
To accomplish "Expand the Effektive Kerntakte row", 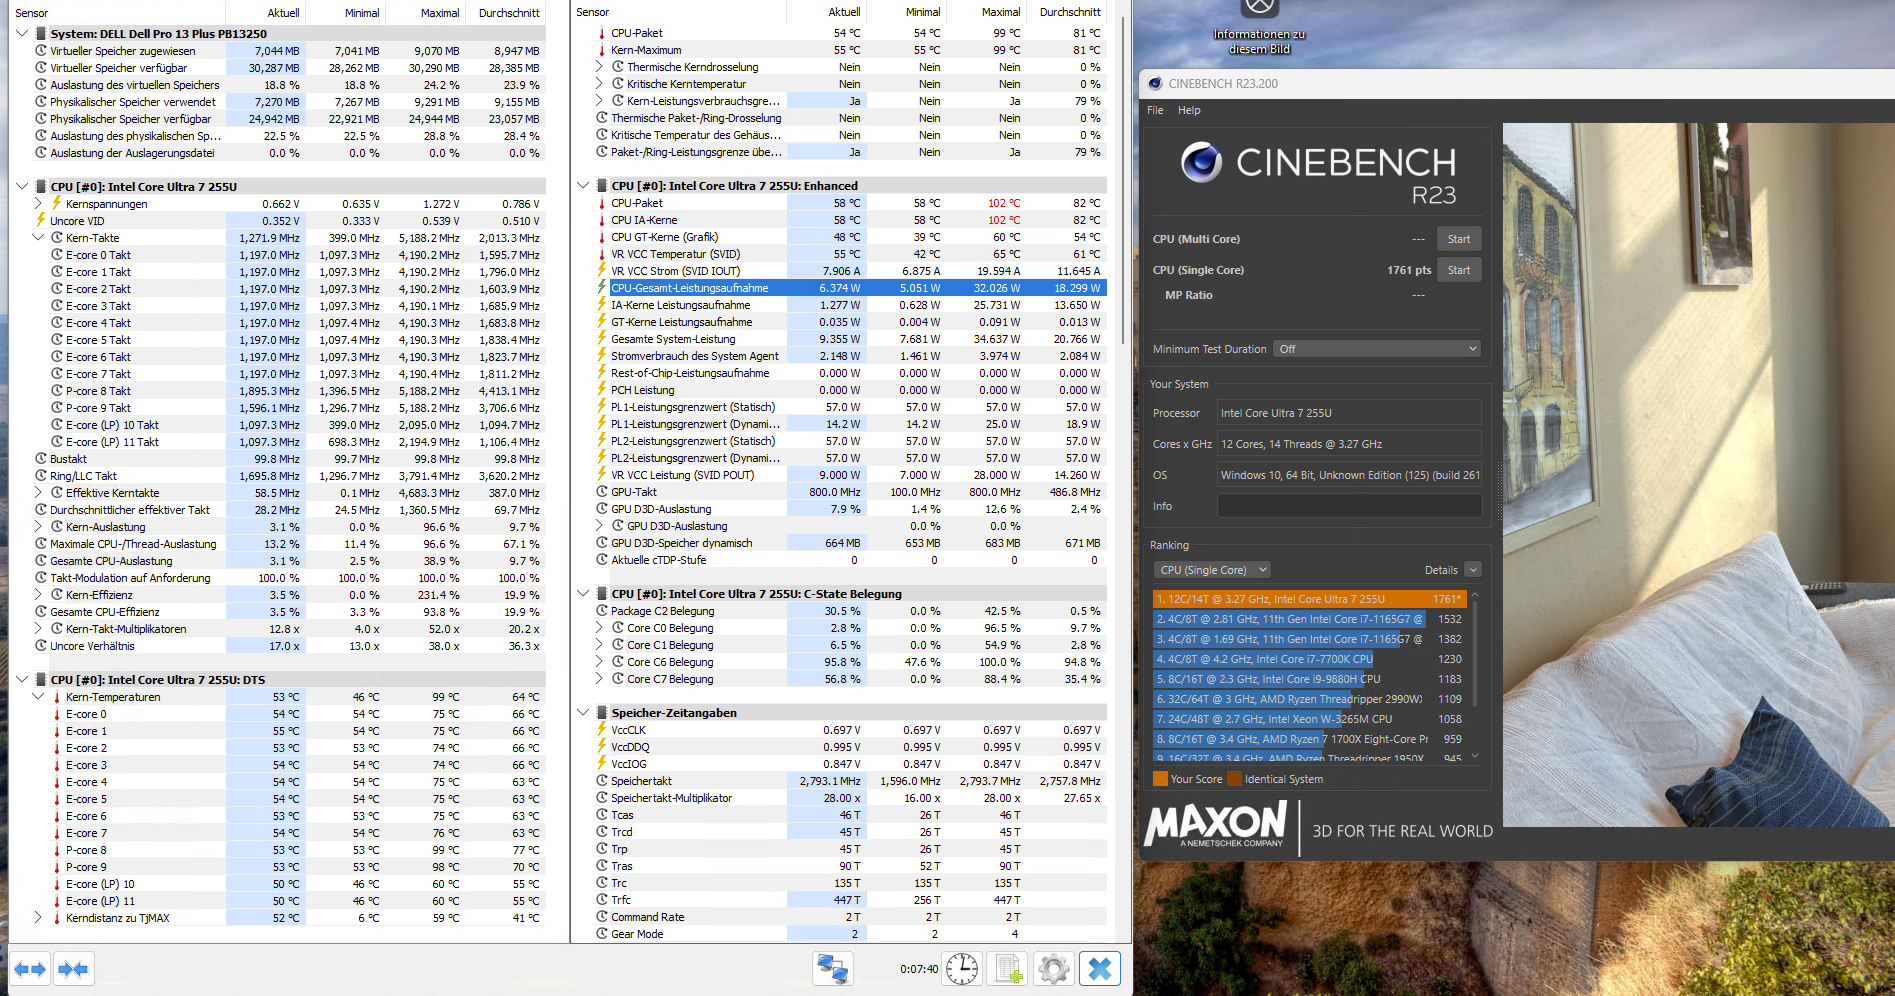I will (x=38, y=493).
